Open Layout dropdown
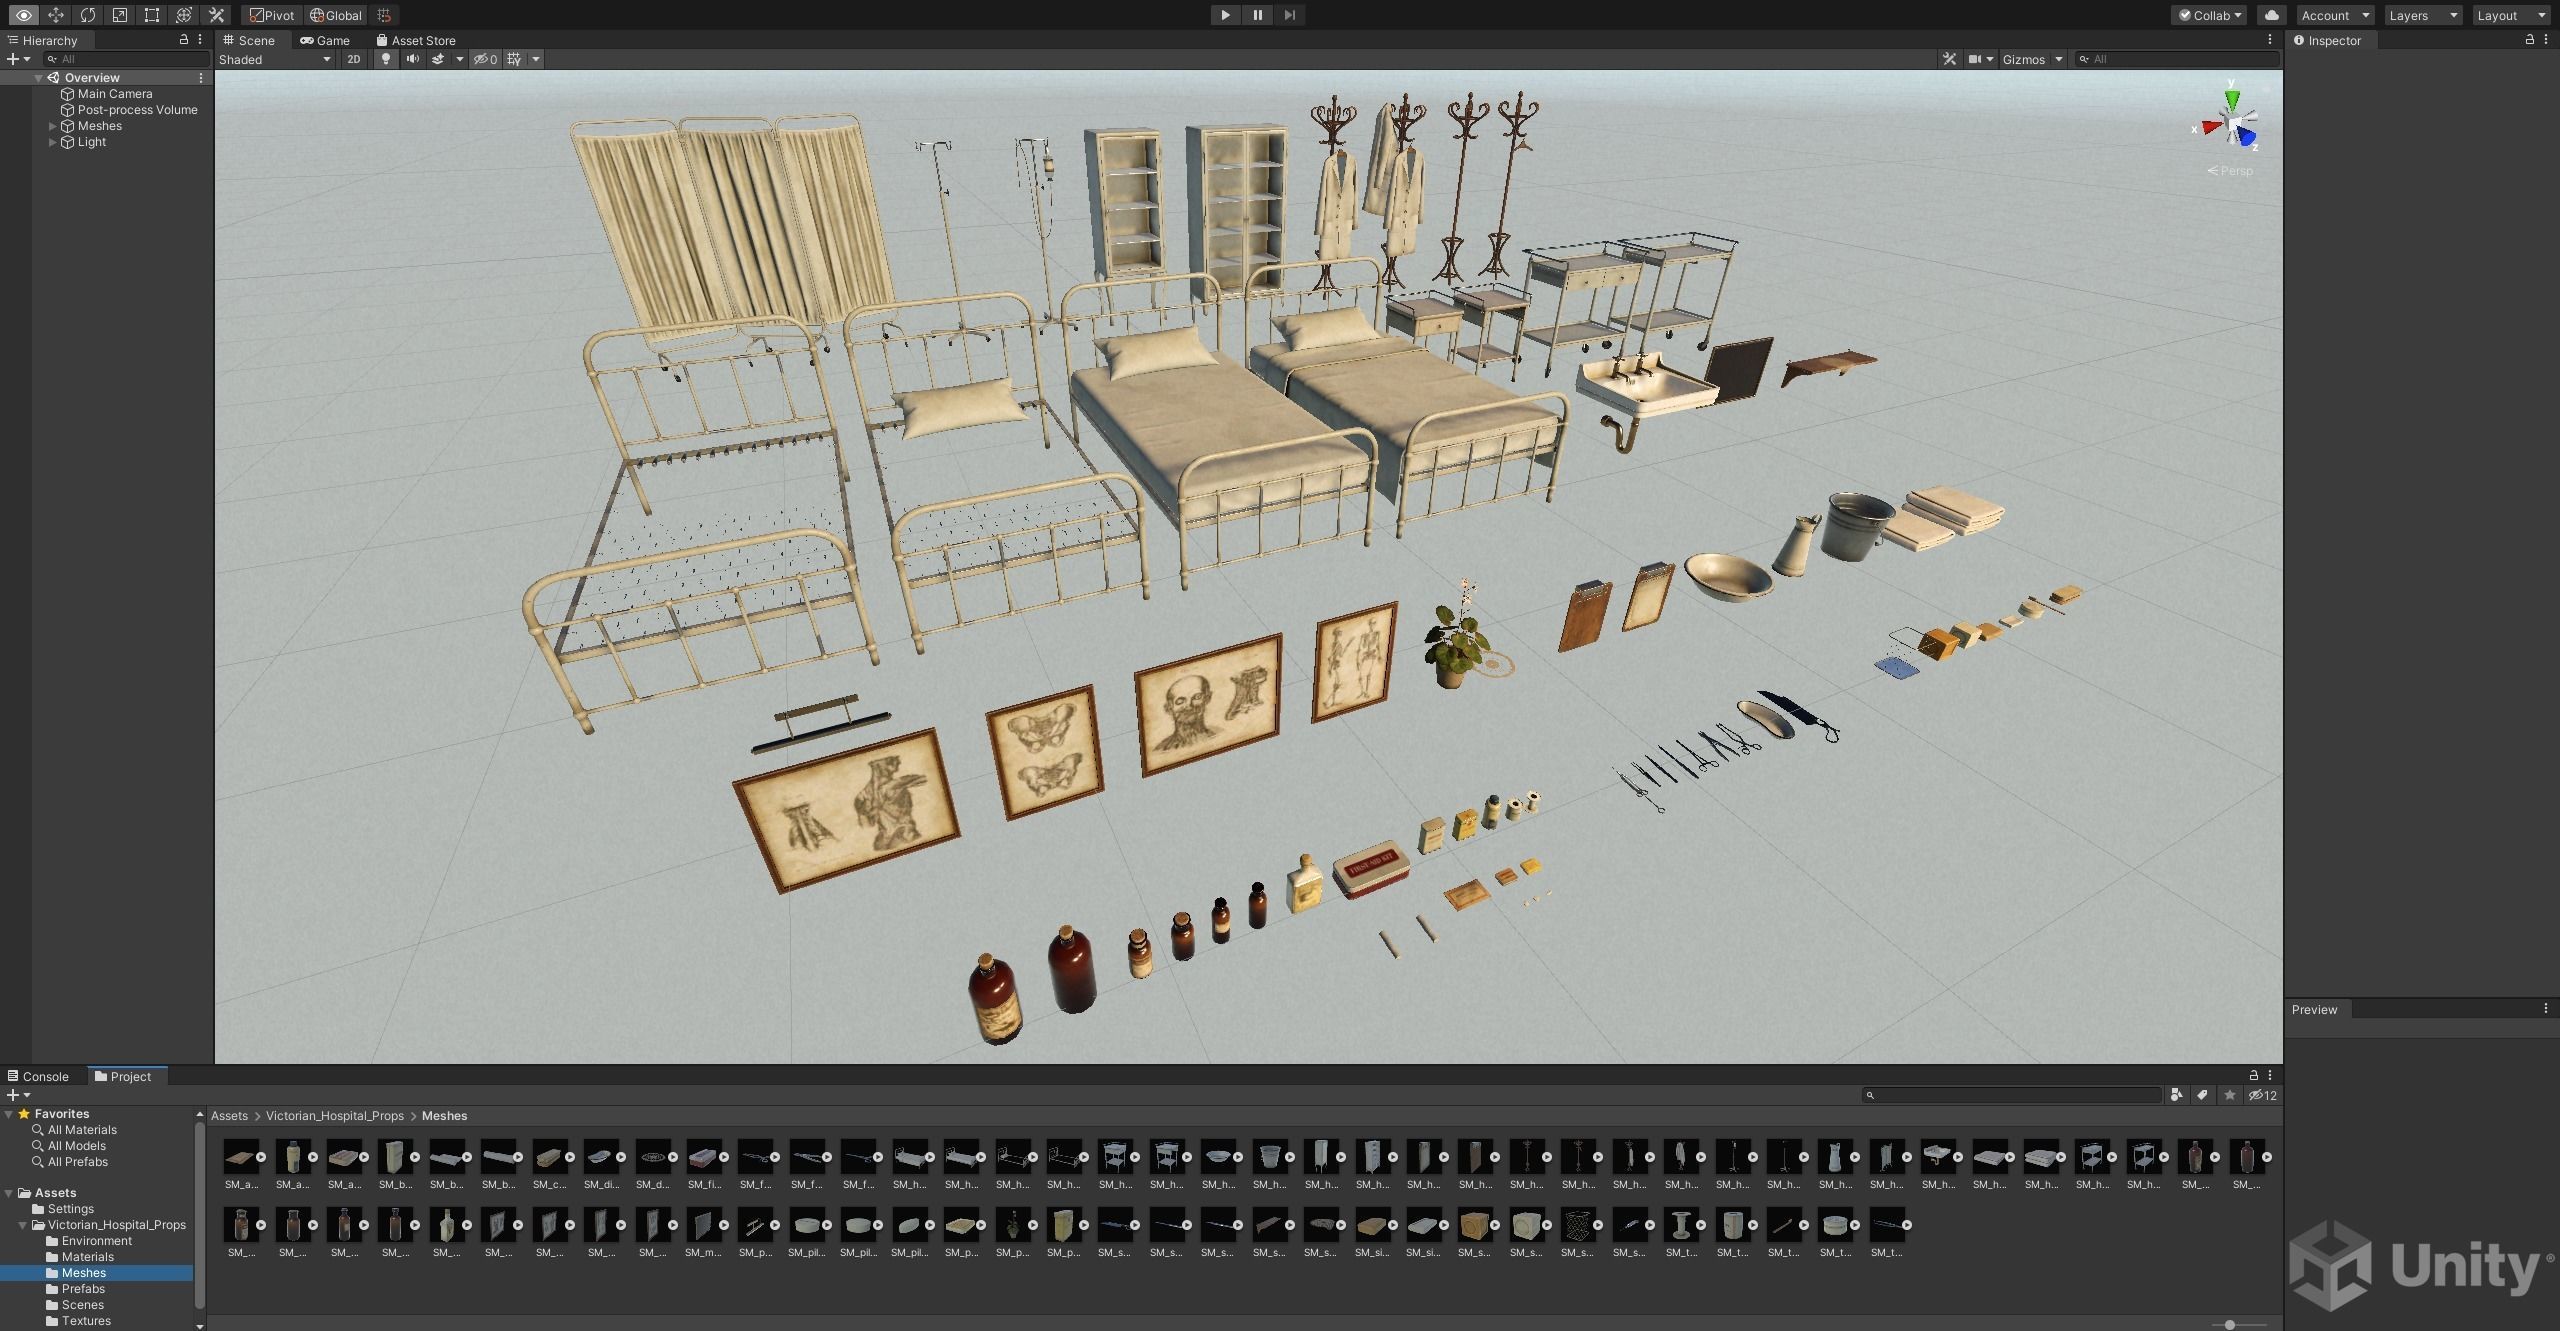This screenshot has width=2560, height=1331. point(2511,15)
